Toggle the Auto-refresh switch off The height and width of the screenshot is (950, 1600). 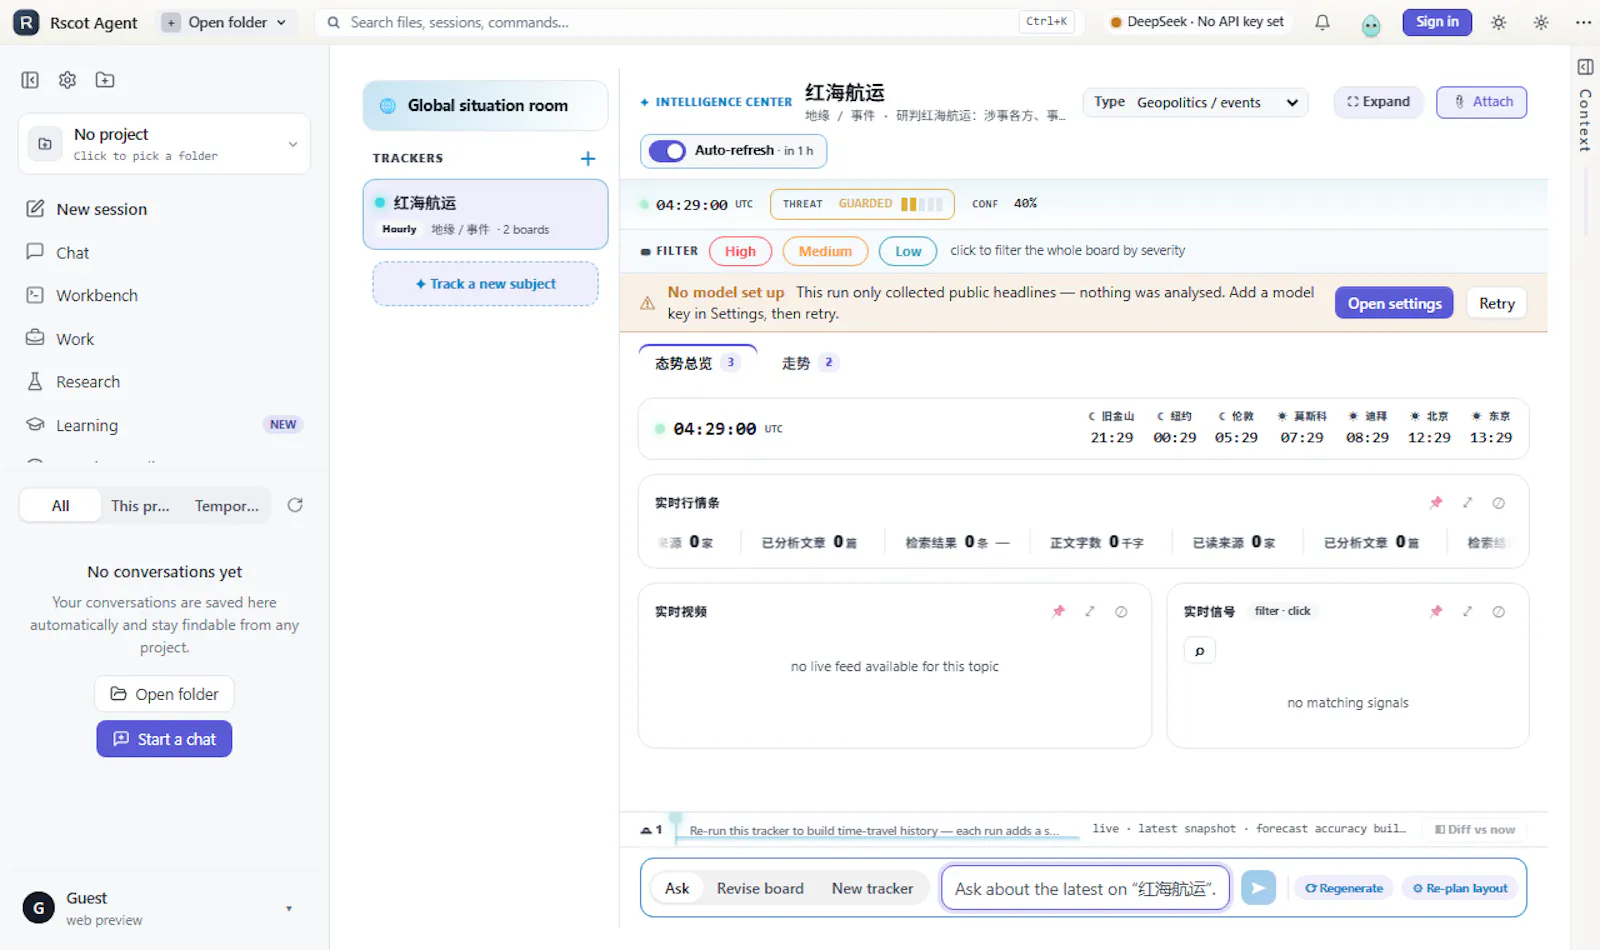(667, 151)
